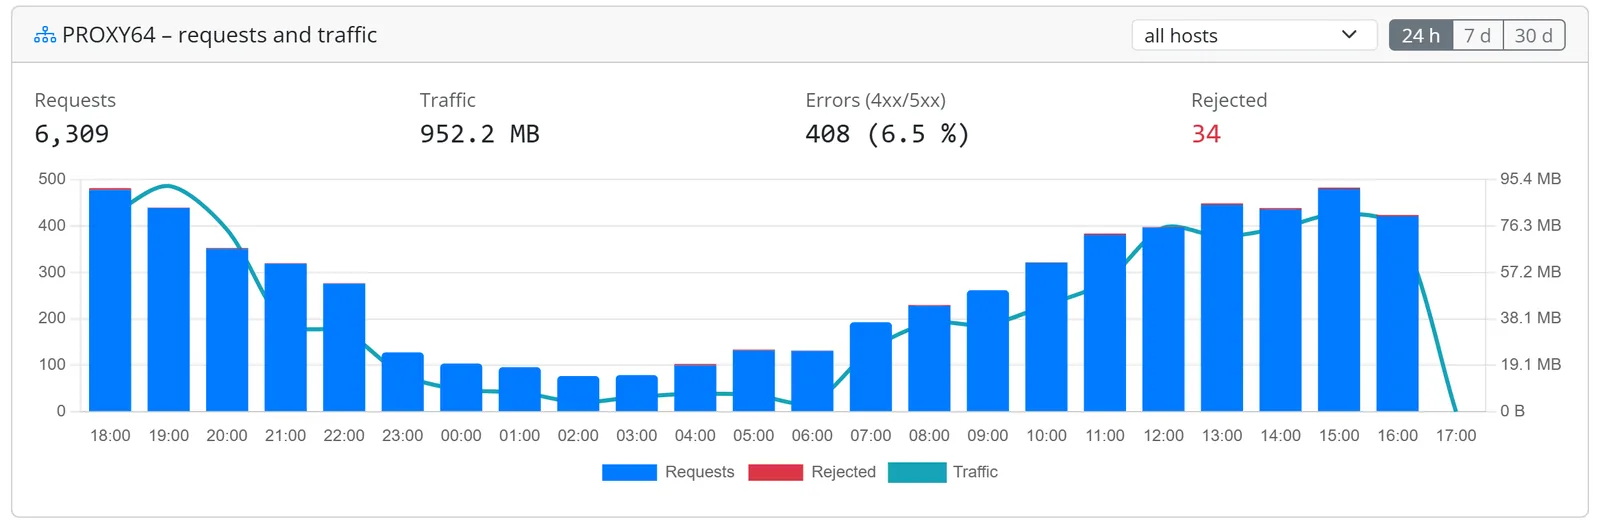The height and width of the screenshot is (526, 1600).
Task: Select the 24 h time range
Action: [1420, 35]
